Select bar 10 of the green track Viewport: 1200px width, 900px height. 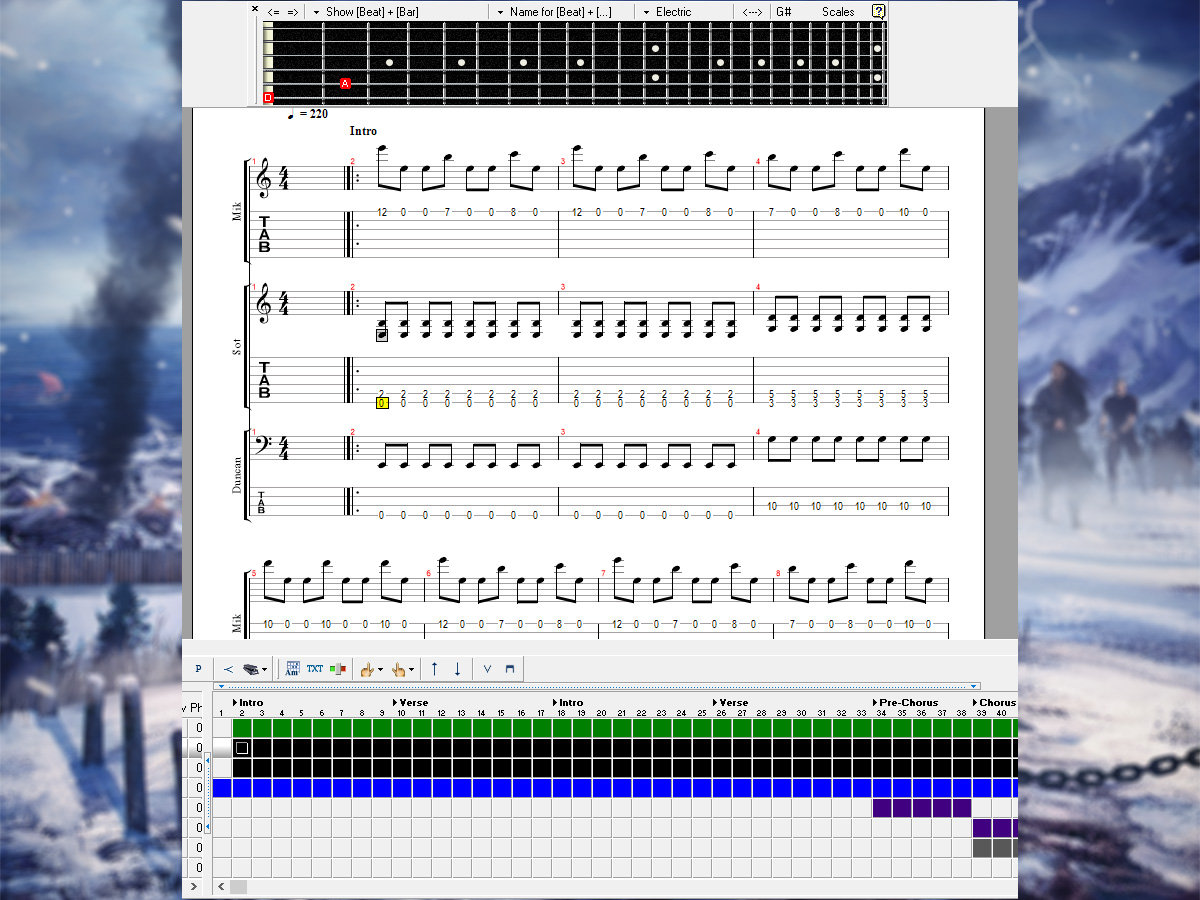pyautogui.click(x=402, y=728)
